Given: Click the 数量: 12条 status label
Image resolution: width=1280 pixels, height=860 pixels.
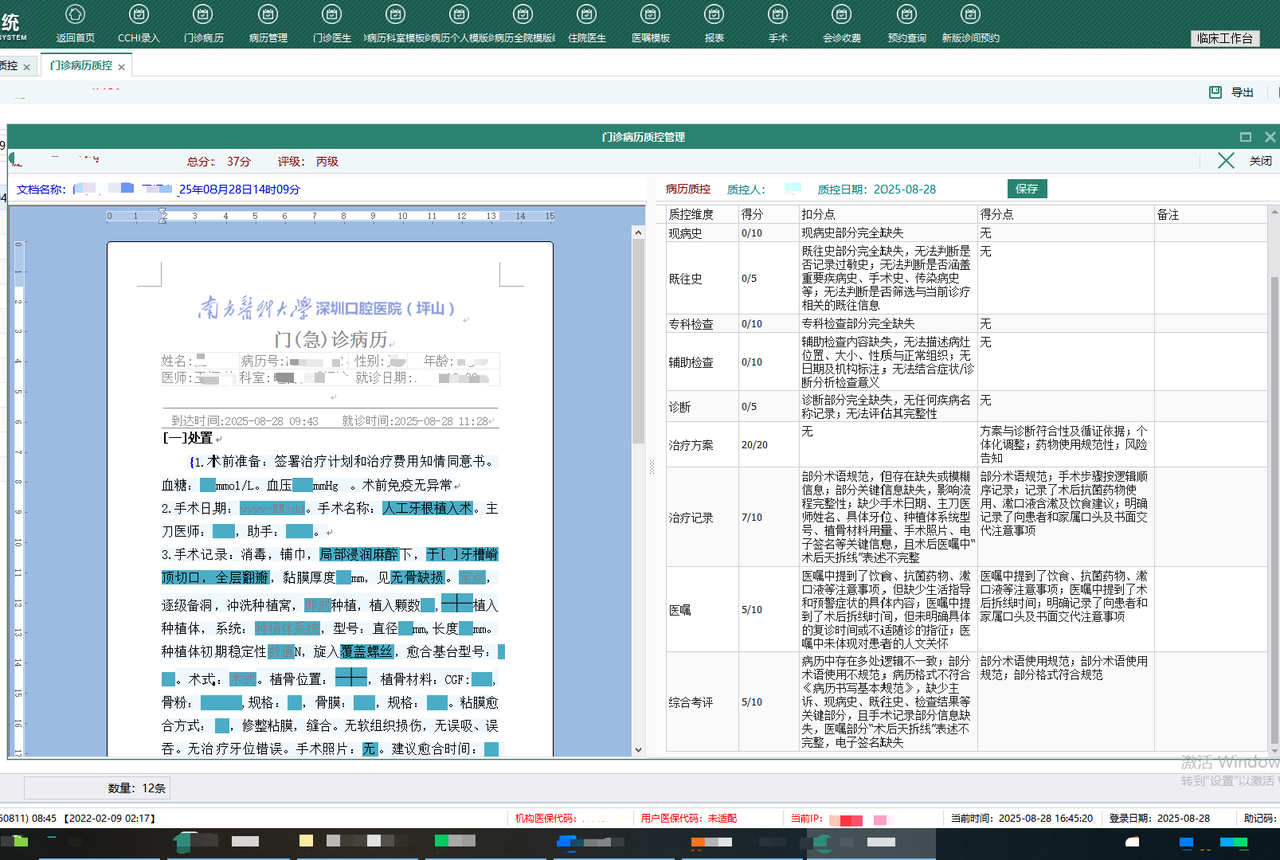Looking at the screenshot, I should coord(138,788).
